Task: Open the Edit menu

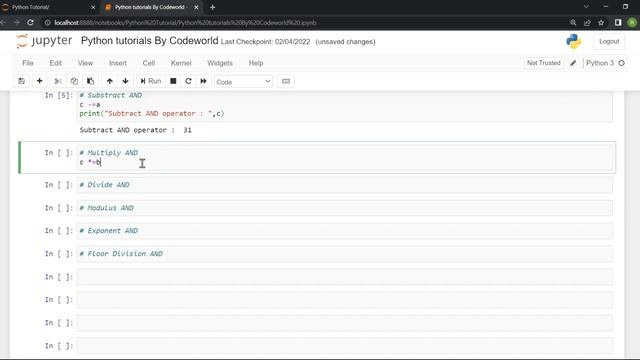Action: click(x=56, y=63)
